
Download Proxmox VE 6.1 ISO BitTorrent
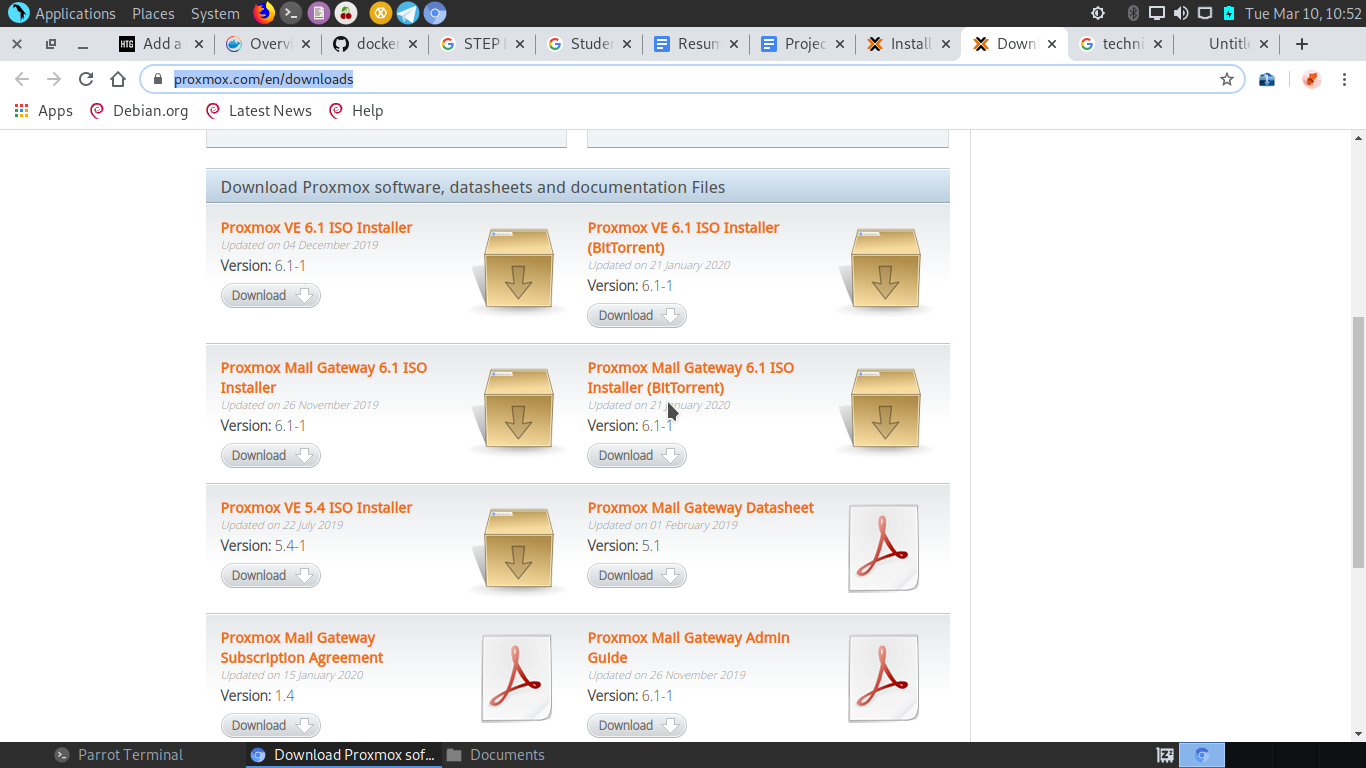[637, 315]
